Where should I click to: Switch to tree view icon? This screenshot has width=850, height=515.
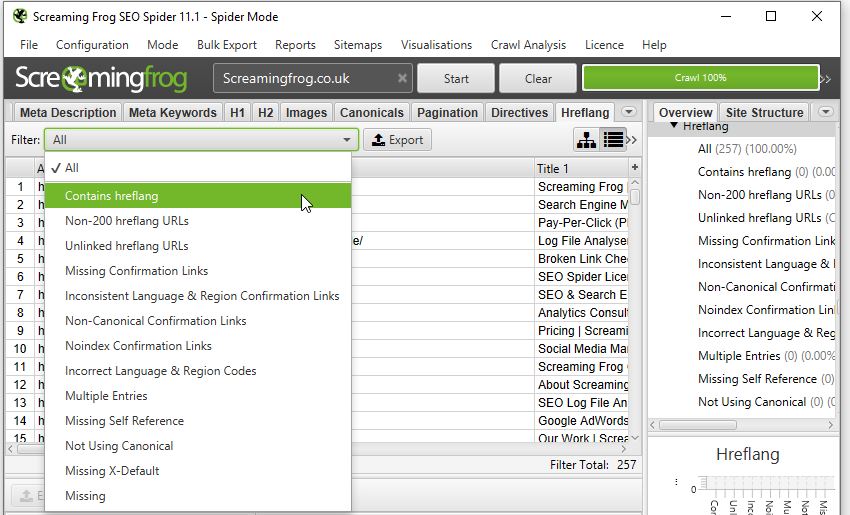click(586, 140)
